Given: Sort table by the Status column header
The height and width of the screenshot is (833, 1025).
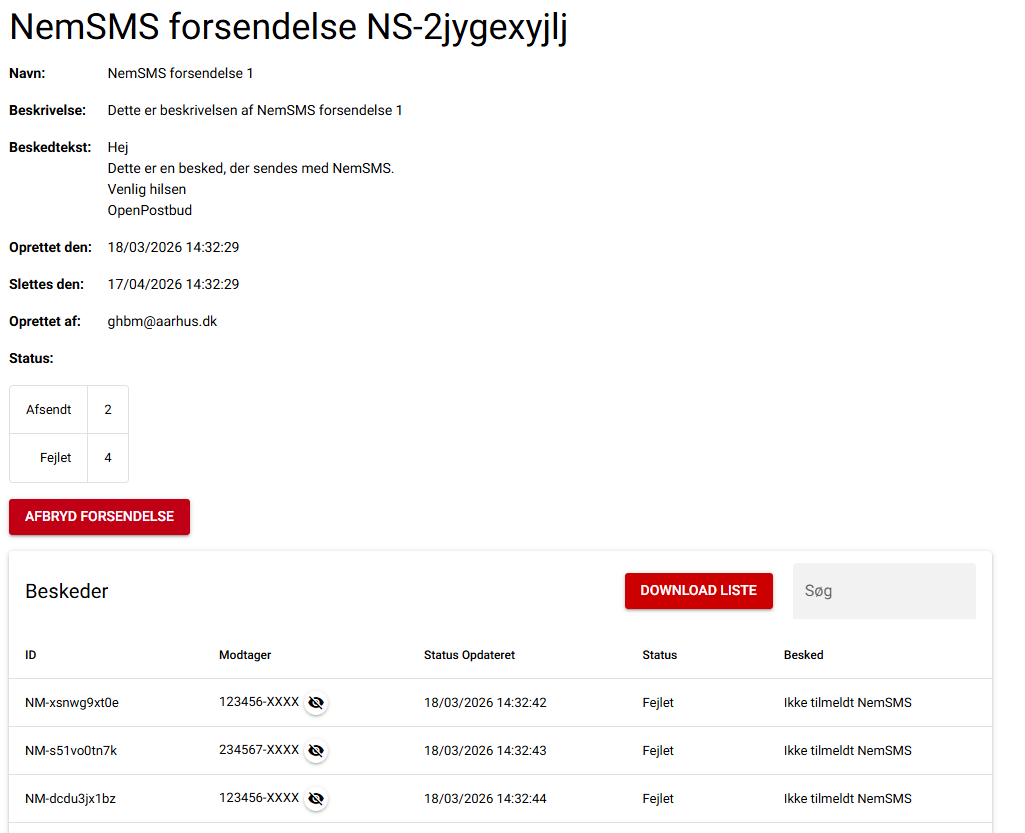Looking at the screenshot, I should (659, 655).
